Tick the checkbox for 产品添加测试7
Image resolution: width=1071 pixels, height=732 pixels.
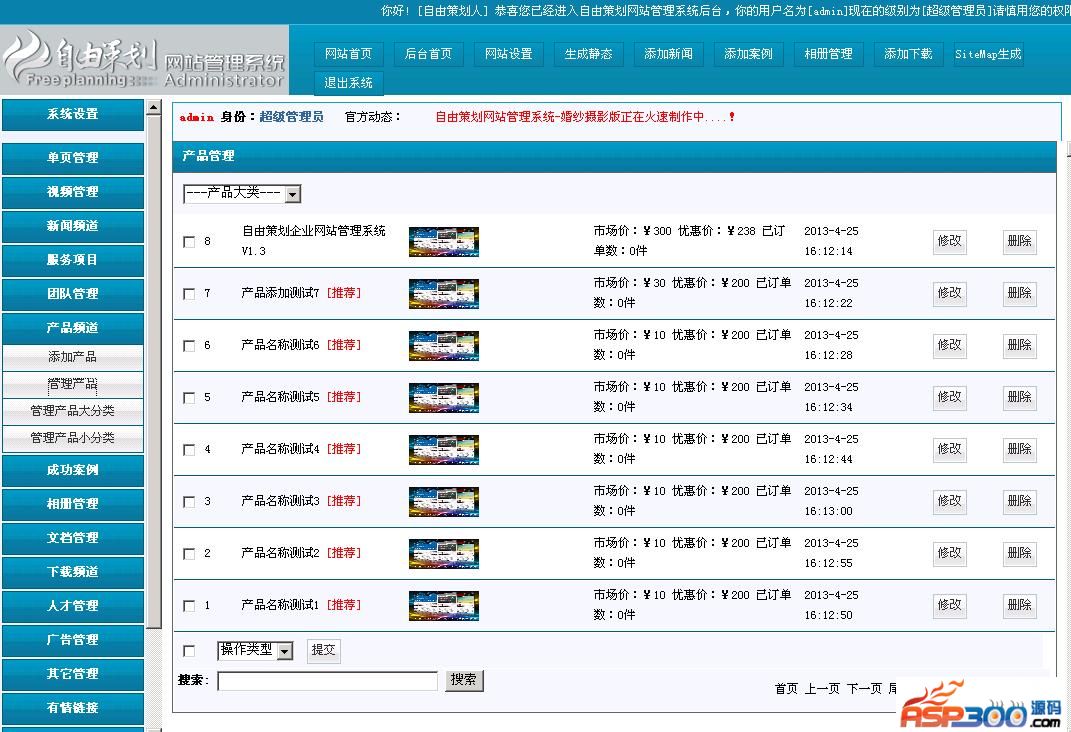[189, 294]
